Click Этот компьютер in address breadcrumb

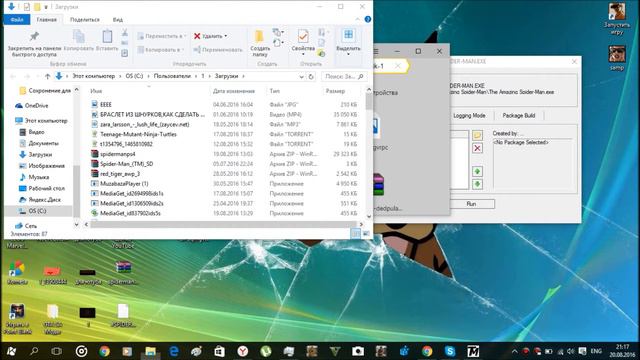[93, 76]
